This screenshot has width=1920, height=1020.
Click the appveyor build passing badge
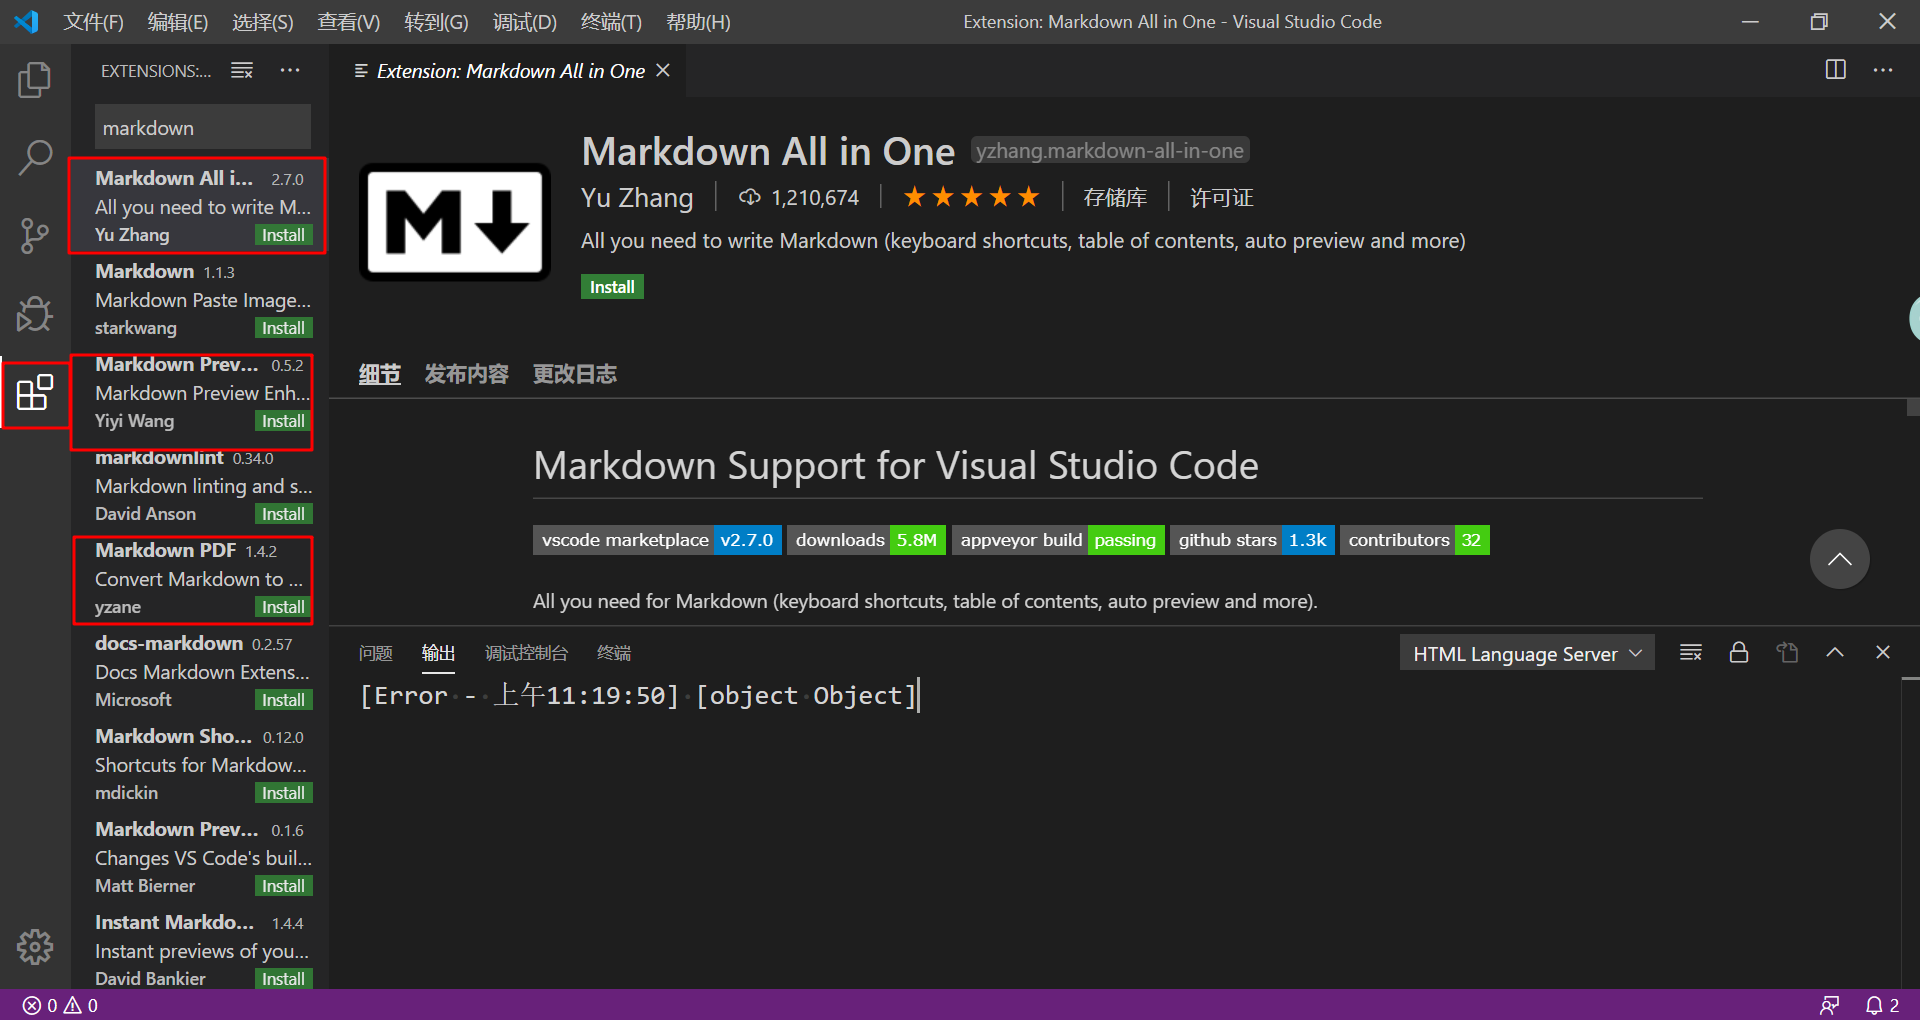pyautogui.click(x=1058, y=540)
